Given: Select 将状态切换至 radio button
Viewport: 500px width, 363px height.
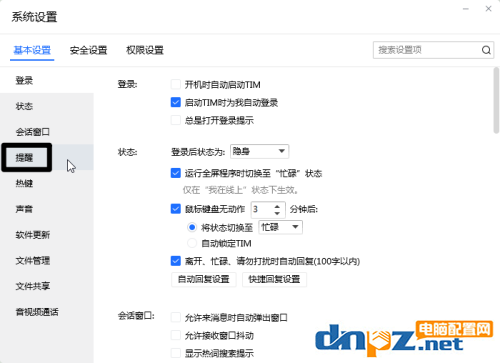Looking at the screenshot, I should (x=192, y=227).
